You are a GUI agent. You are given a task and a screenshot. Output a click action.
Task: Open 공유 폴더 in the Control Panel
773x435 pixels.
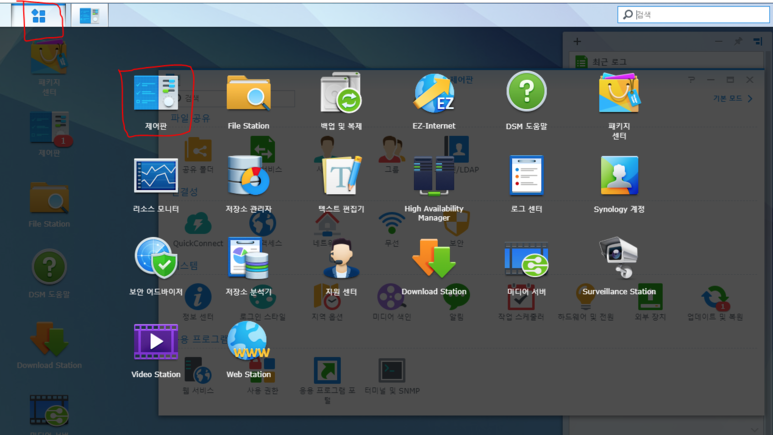point(198,155)
